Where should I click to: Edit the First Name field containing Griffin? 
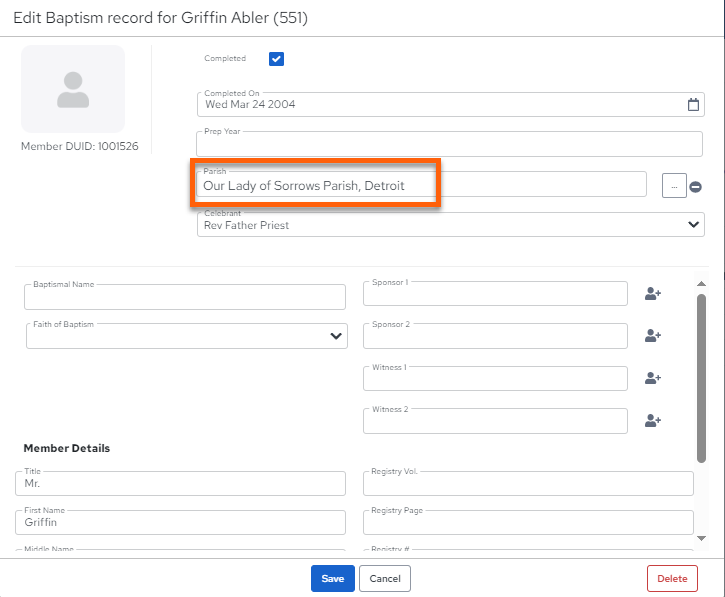(x=180, y=523)
